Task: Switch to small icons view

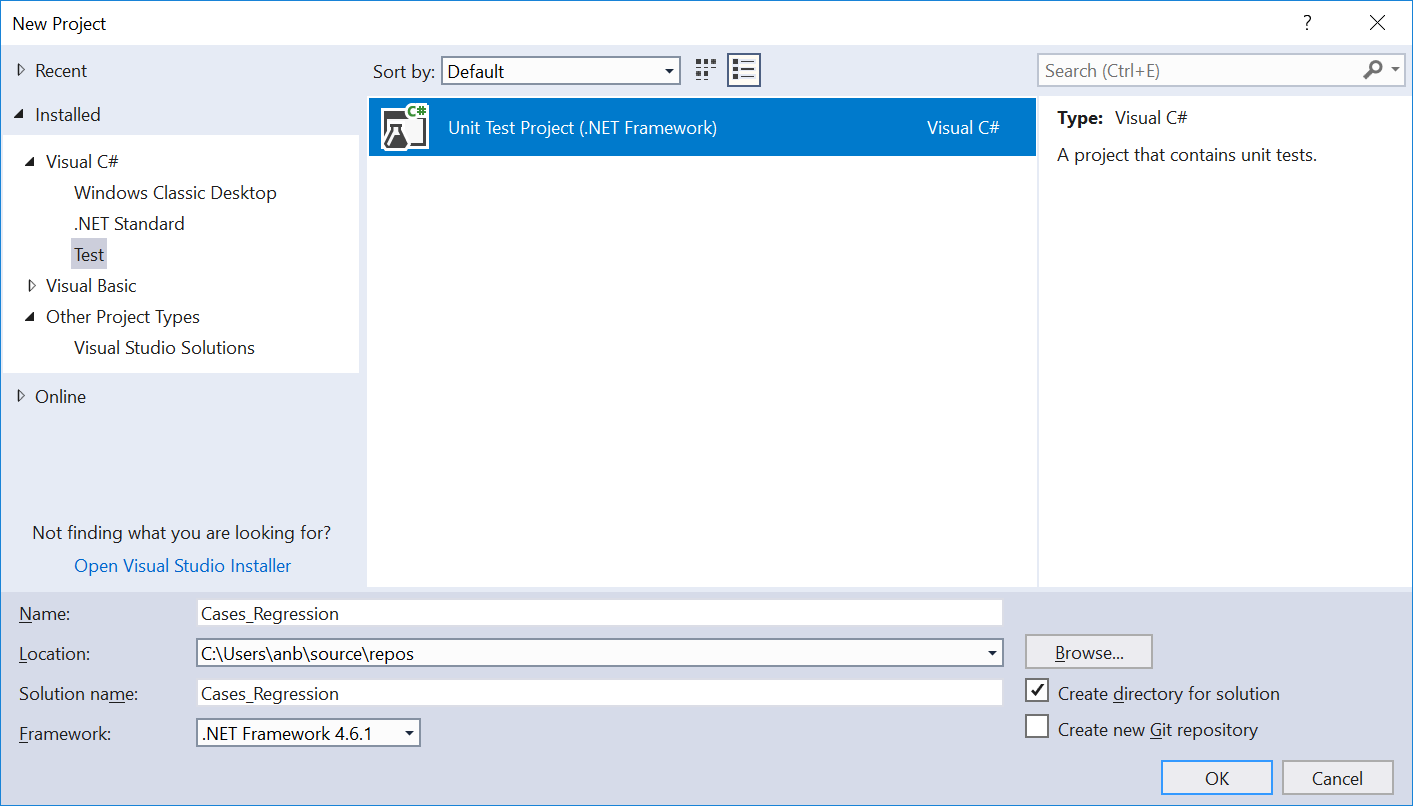Action: click(x=706, y=70)
